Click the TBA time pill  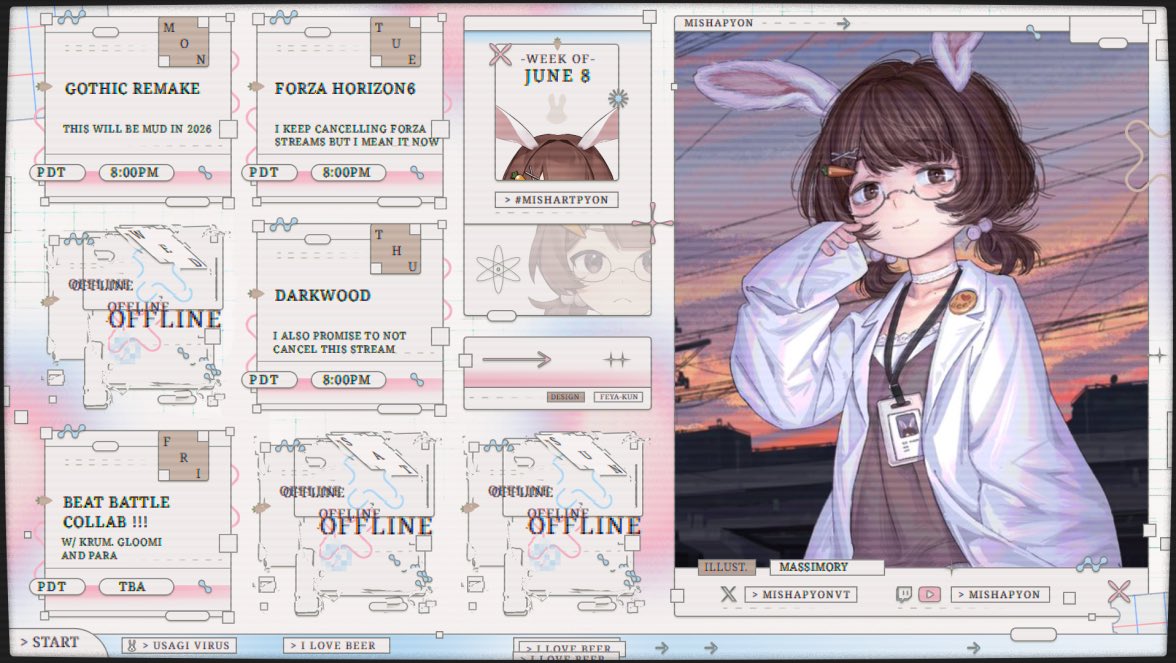tap(135, 586)
